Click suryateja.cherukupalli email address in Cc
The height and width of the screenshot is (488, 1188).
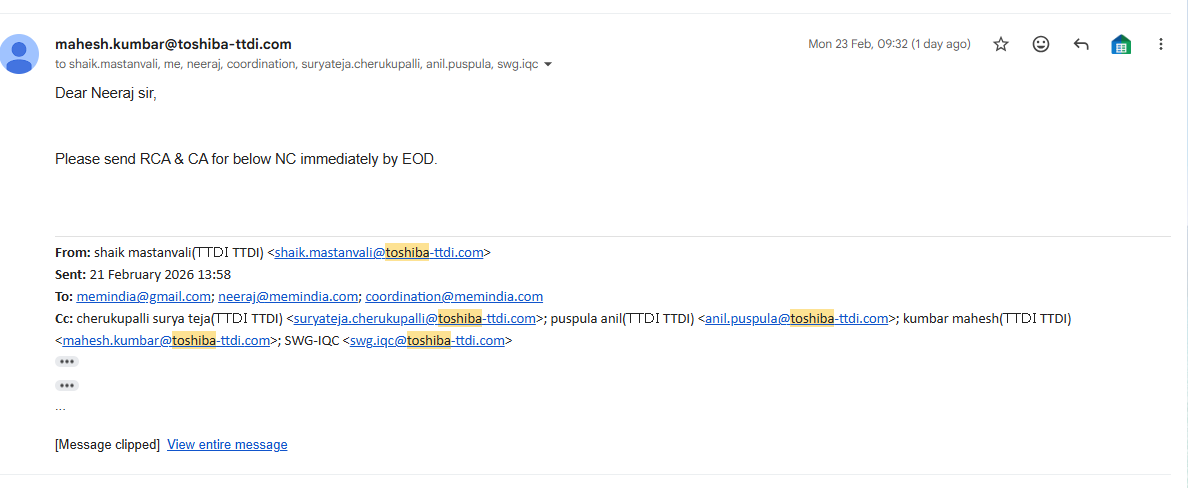(415, 319)
